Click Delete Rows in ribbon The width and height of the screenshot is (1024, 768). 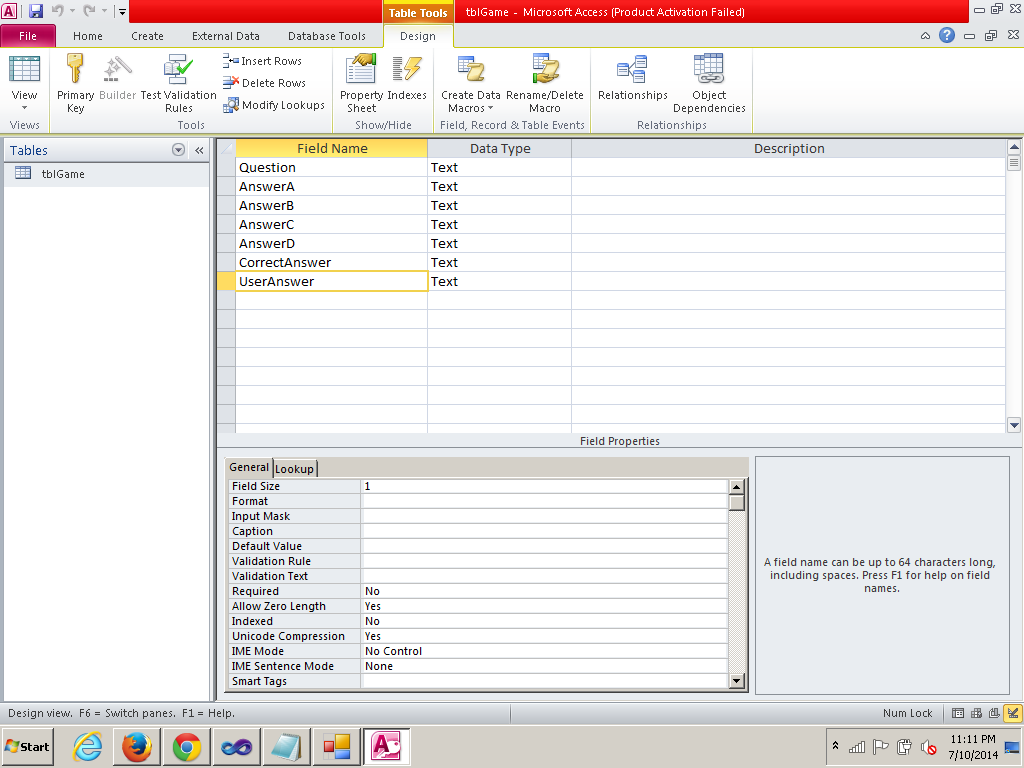(265, 83)
